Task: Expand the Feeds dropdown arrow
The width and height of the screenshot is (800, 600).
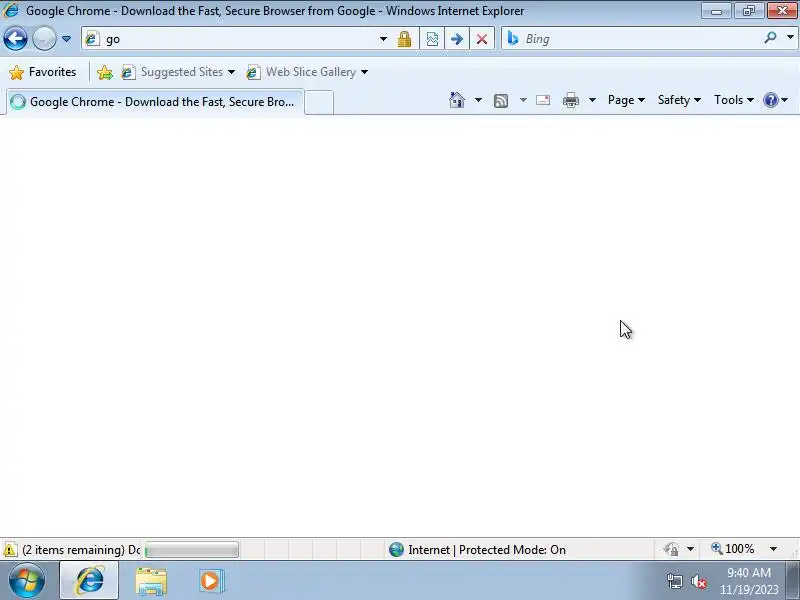Action: [523, 100]
